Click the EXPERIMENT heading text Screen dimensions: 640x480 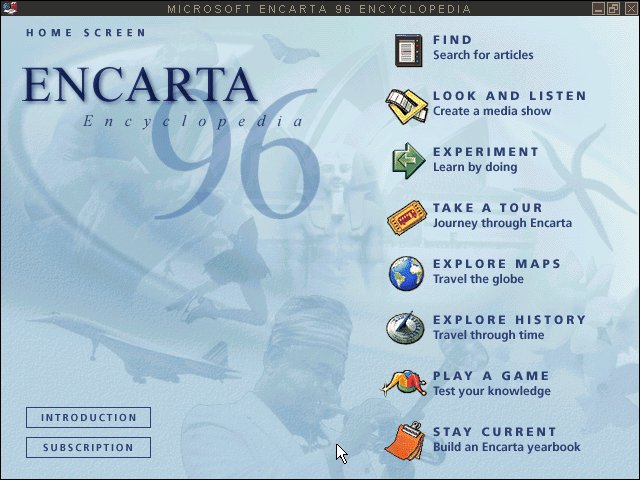[485, 152]
